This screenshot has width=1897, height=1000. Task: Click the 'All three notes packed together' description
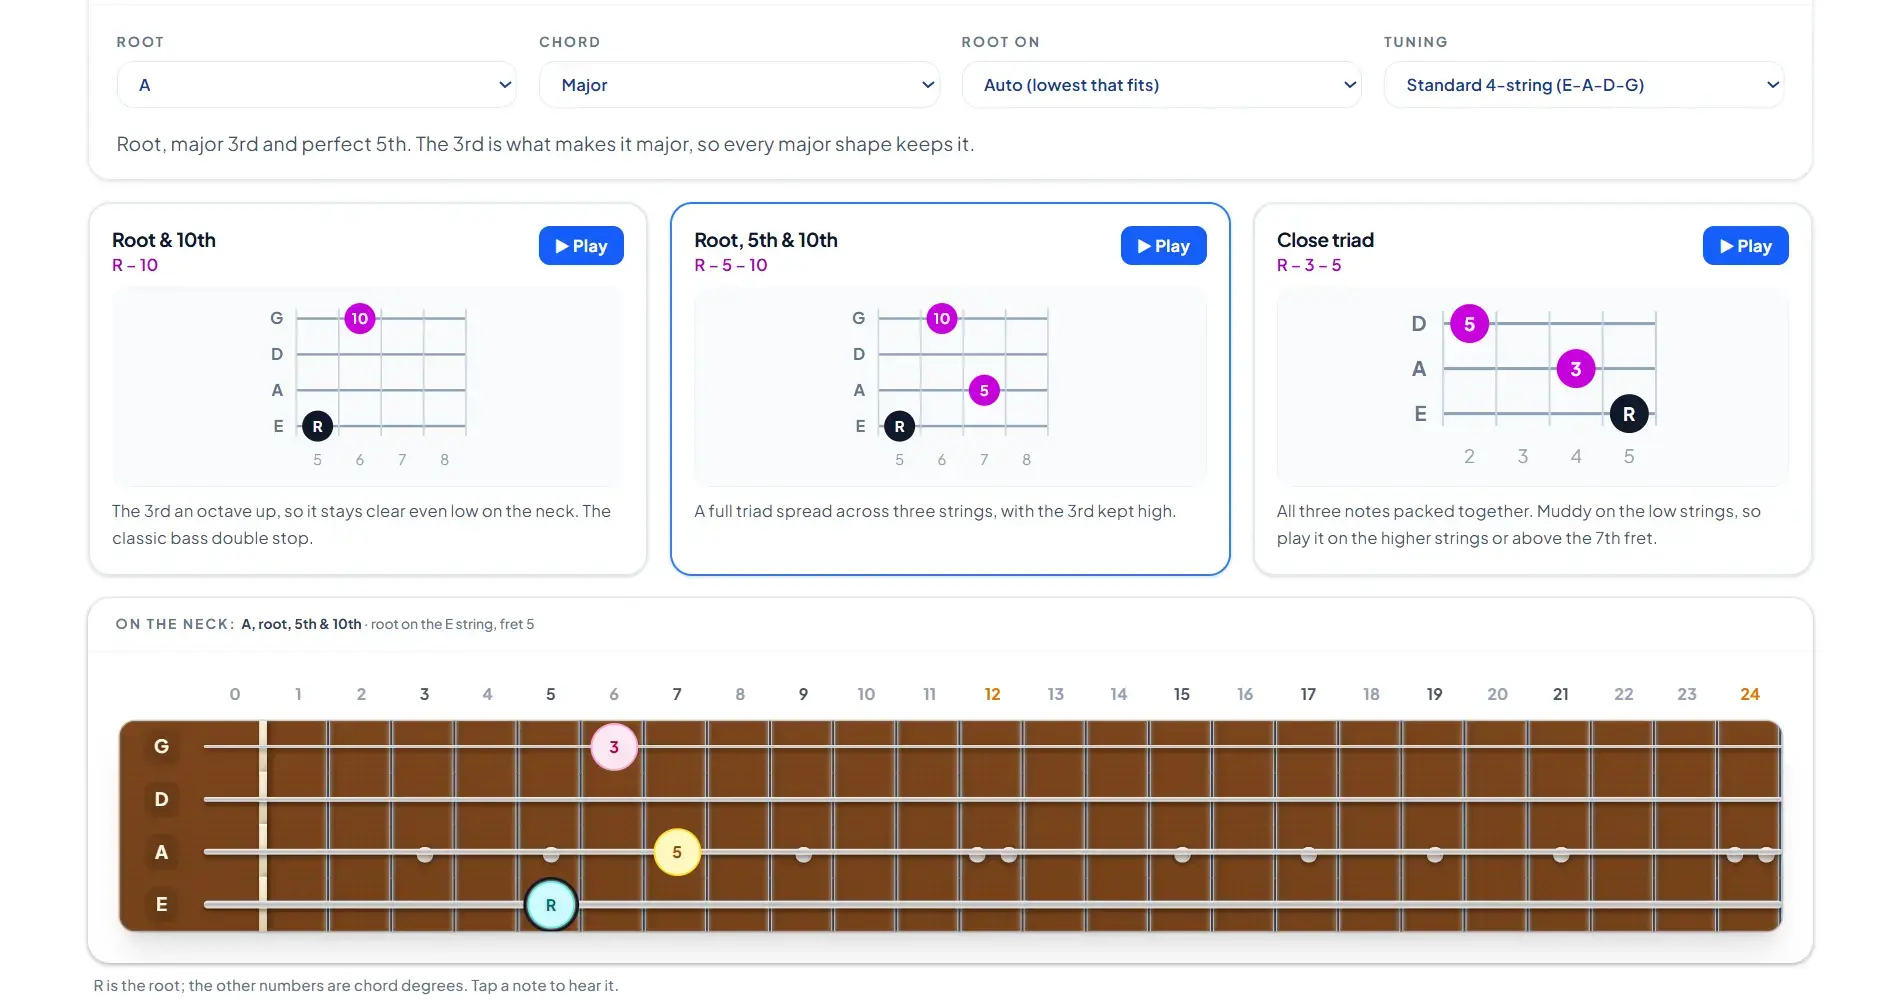click(1519, 525)
